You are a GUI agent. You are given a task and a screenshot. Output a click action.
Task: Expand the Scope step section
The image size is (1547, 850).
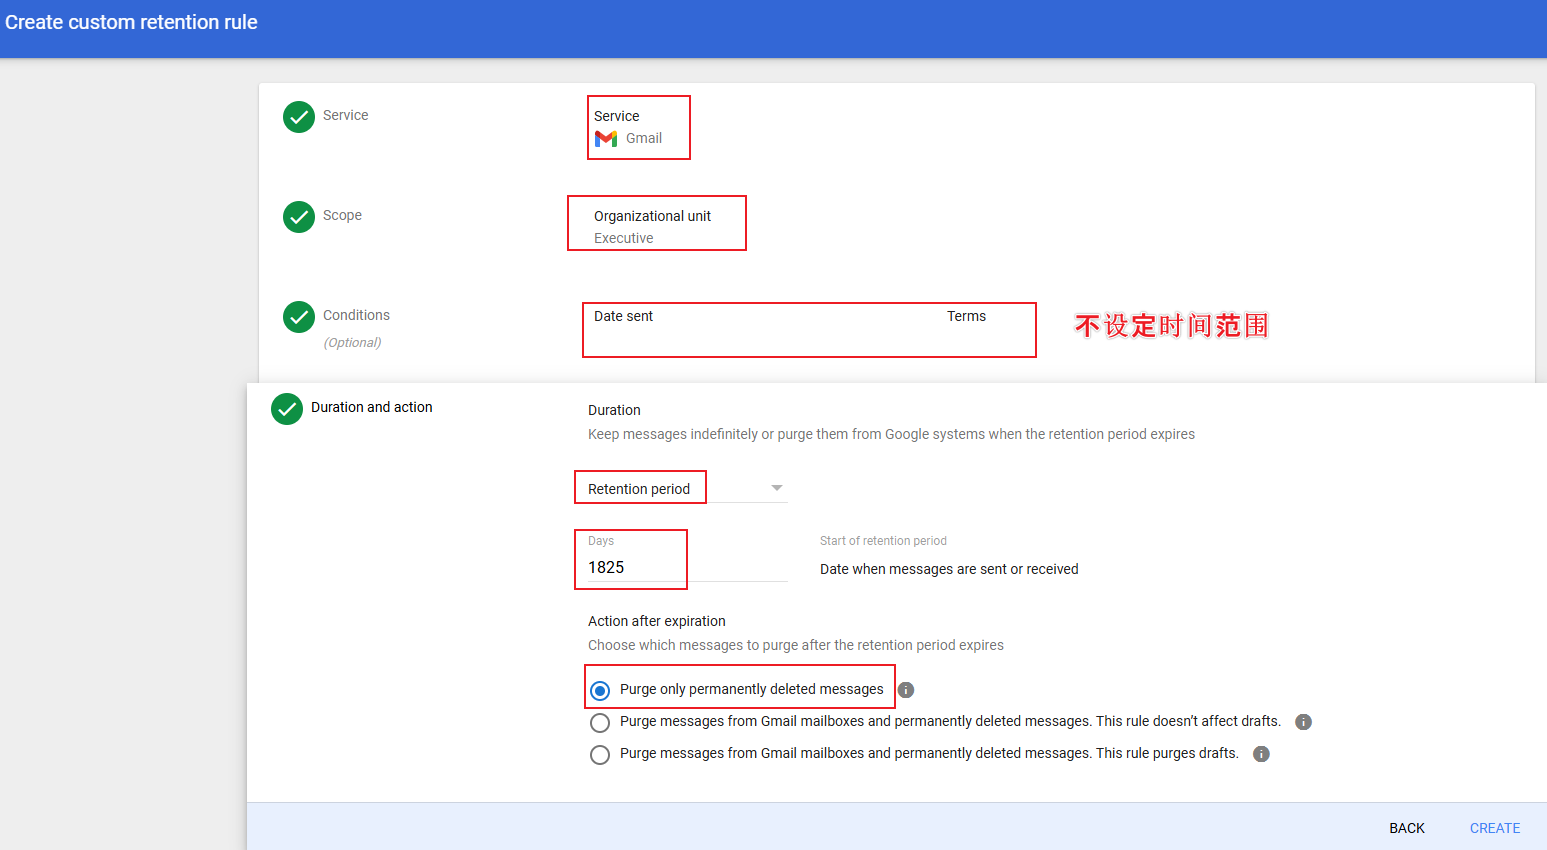[342, 216]
